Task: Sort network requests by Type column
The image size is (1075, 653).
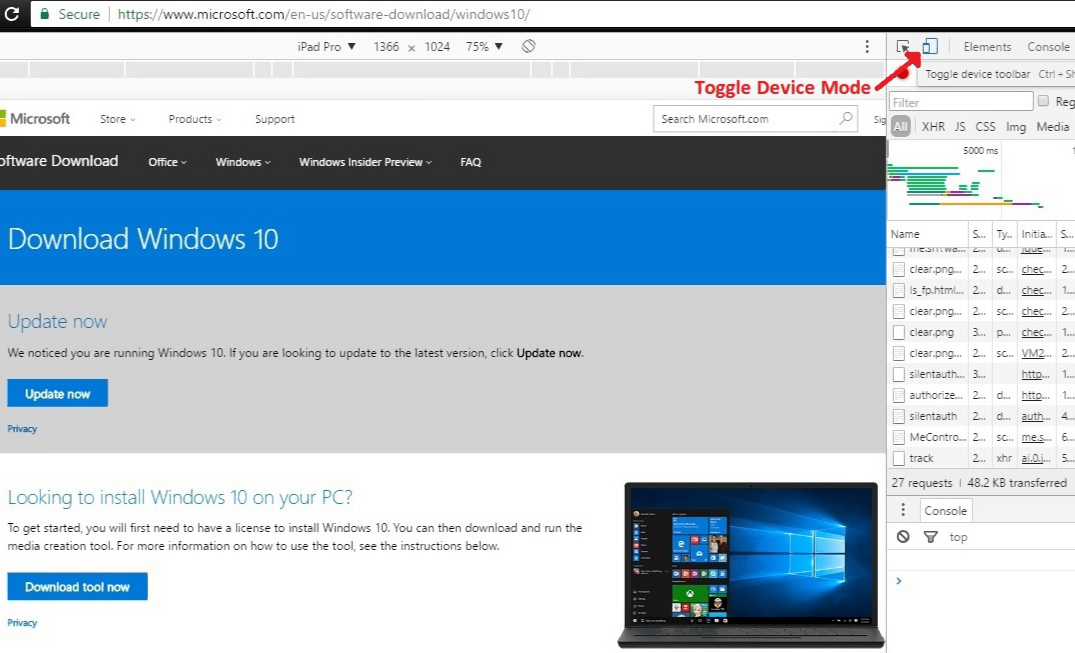Action: (1004, 234)
